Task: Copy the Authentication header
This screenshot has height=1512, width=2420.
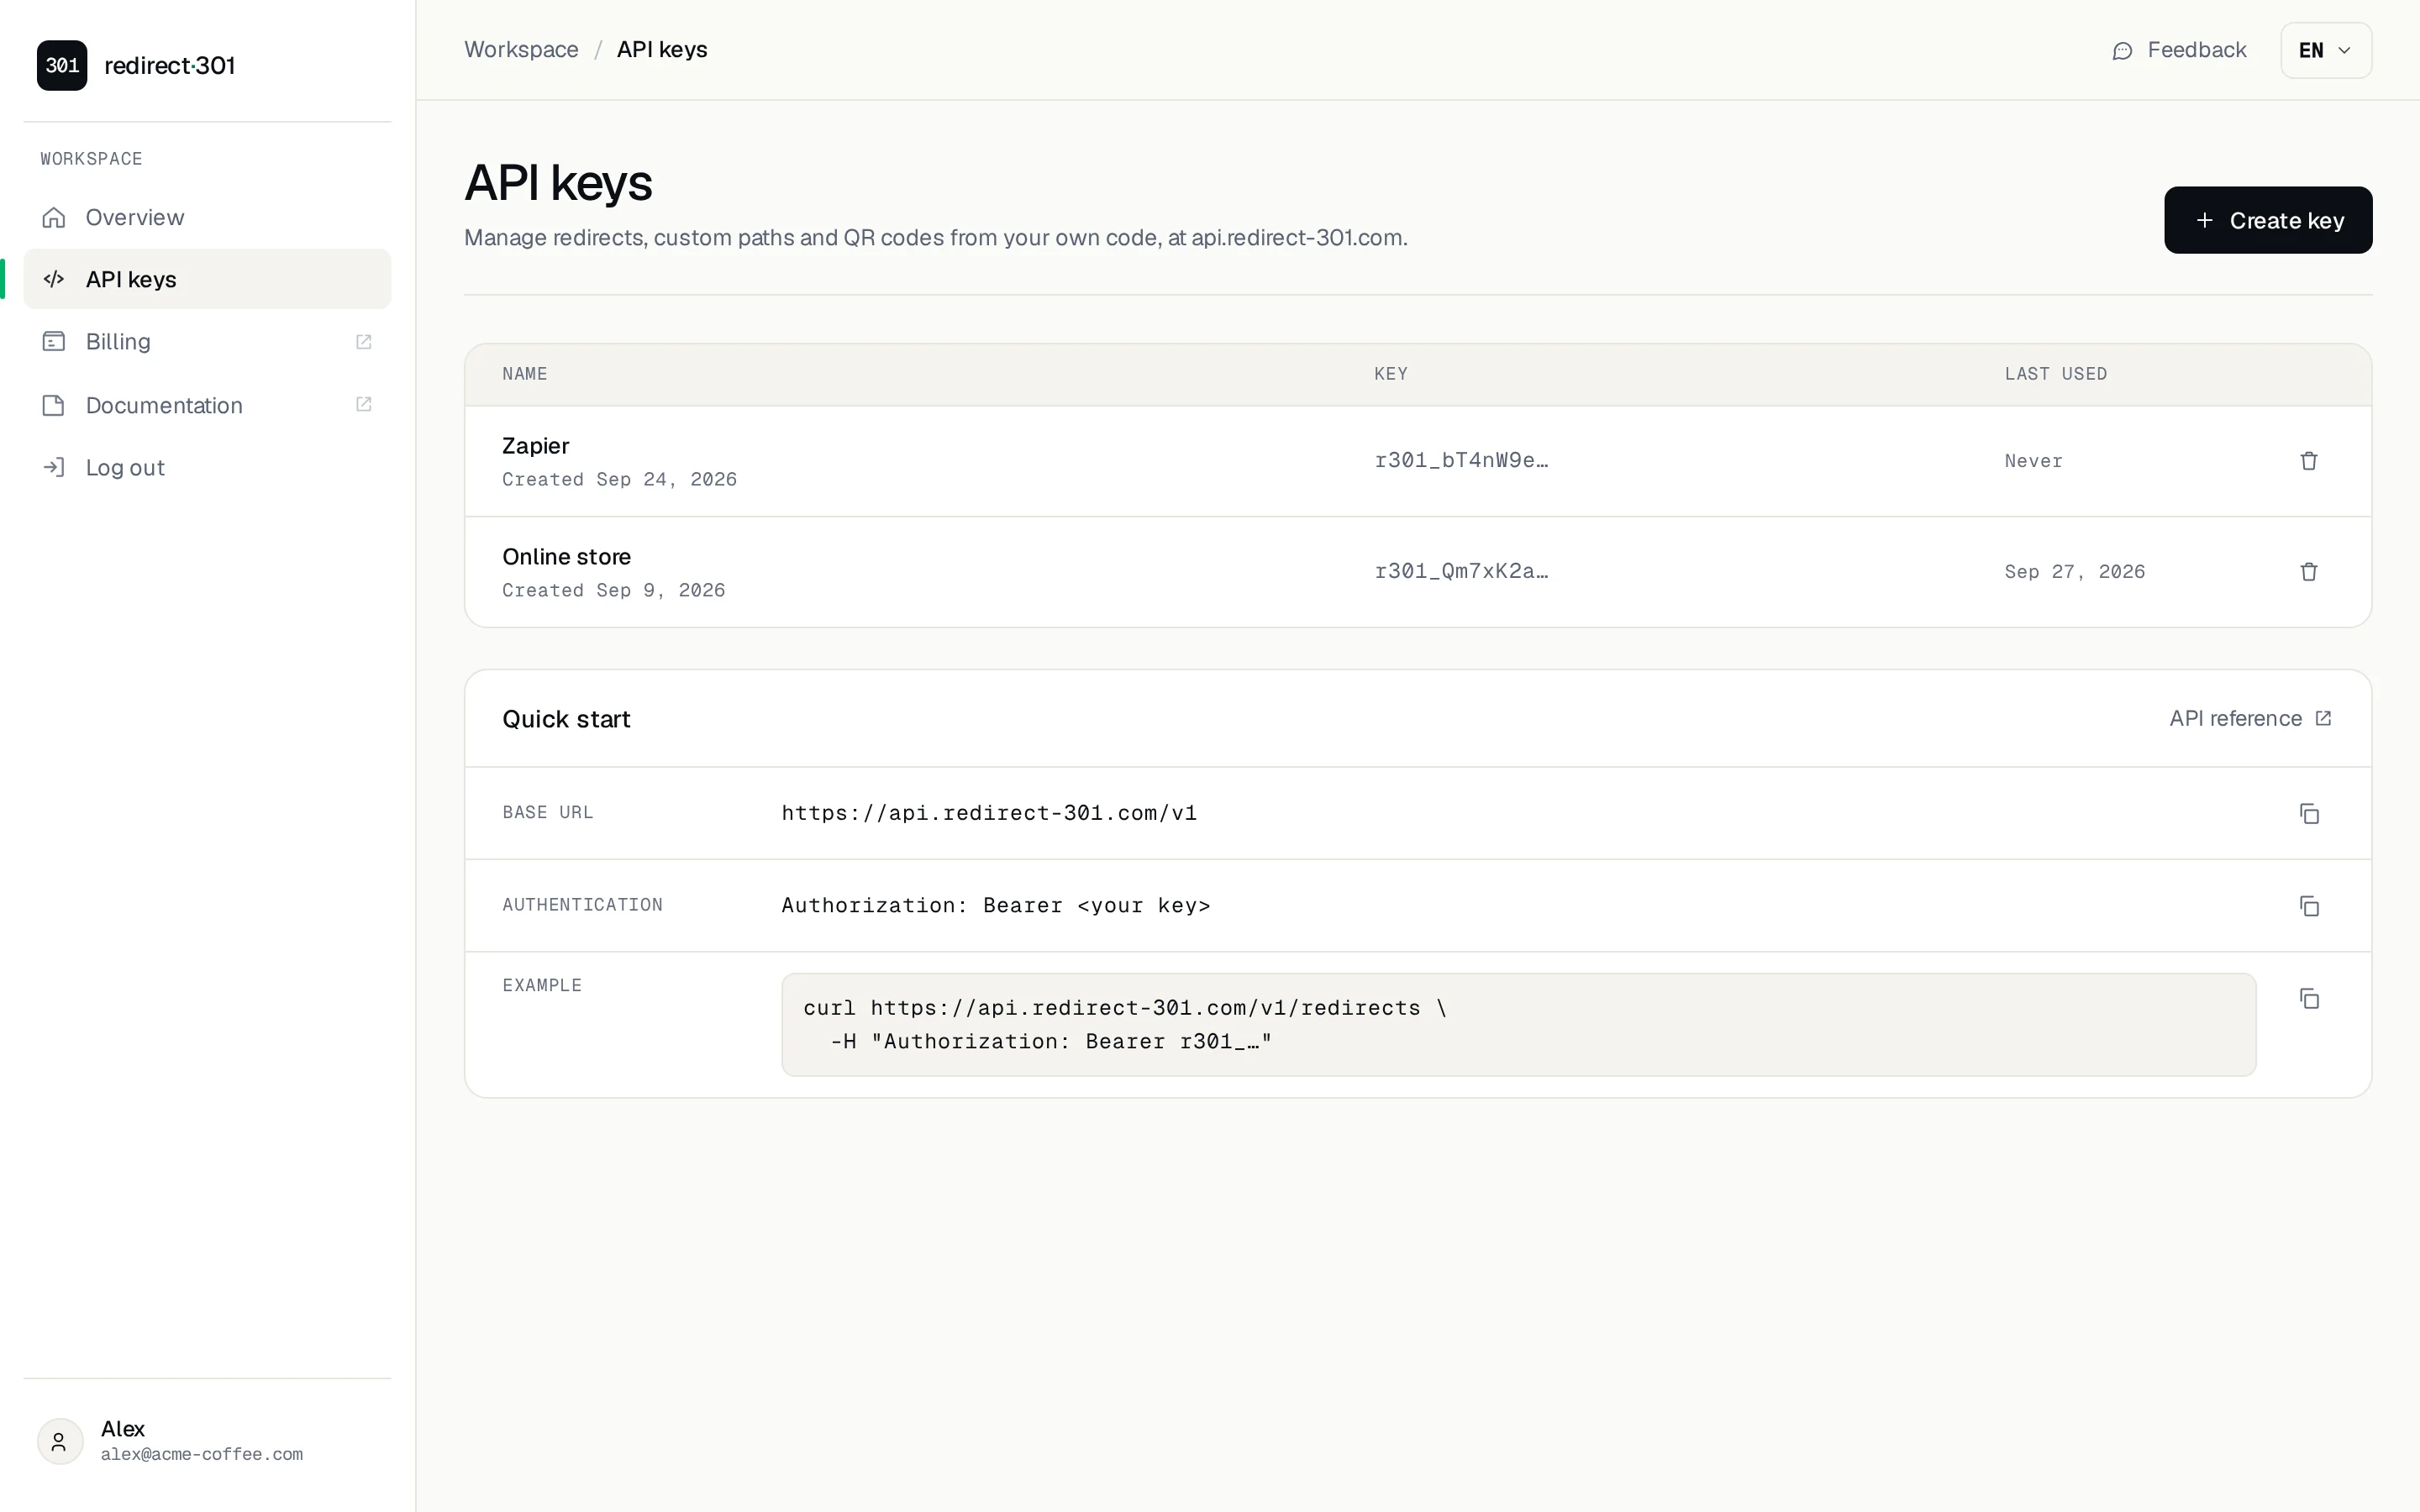Action: pos(2308,906)
